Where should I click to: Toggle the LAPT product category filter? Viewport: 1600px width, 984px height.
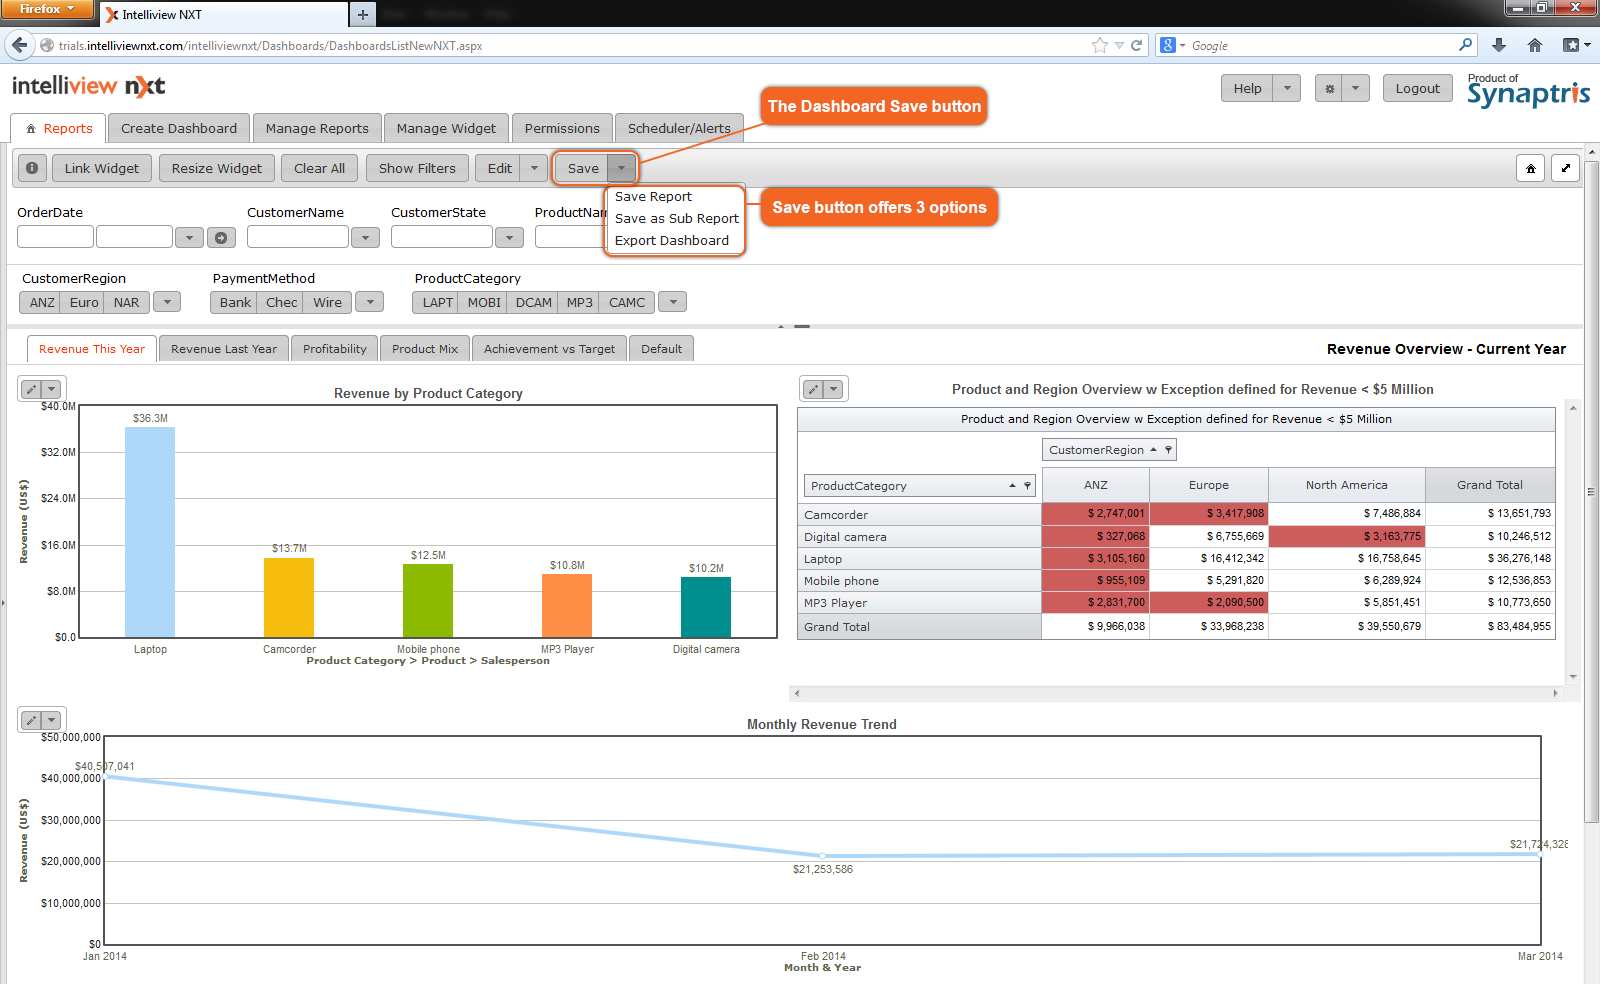[x=437, y=302]
